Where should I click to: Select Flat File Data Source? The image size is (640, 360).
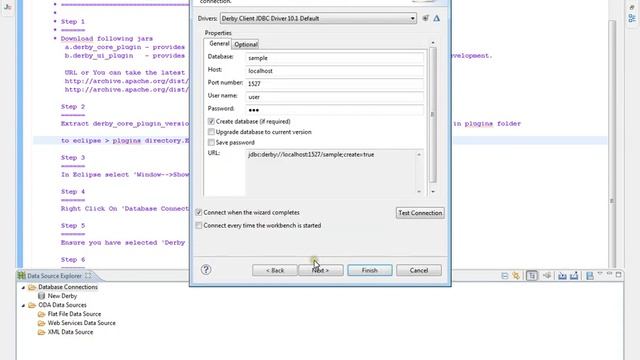tap(74, 314)
